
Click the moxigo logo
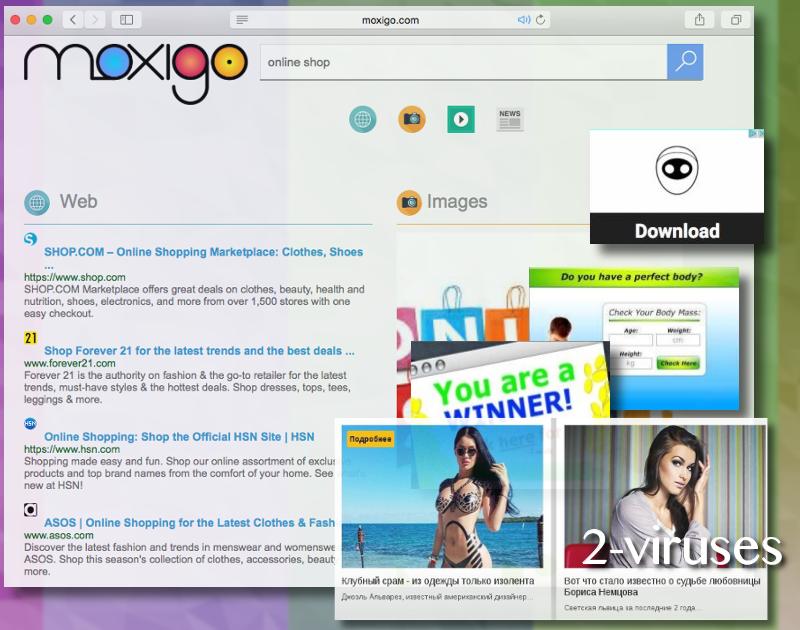136,72
